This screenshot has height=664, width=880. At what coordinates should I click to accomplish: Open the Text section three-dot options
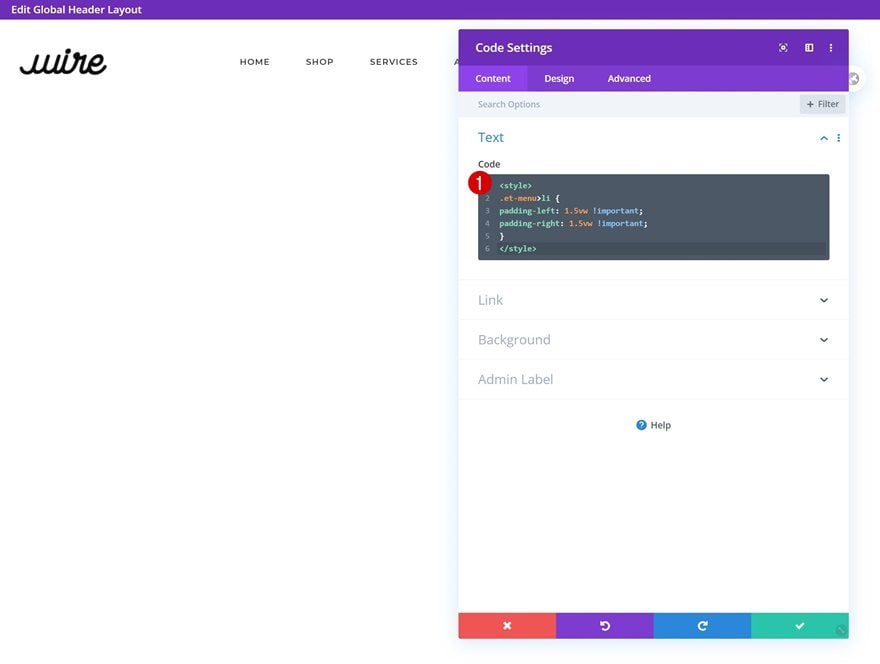[838, 138]
